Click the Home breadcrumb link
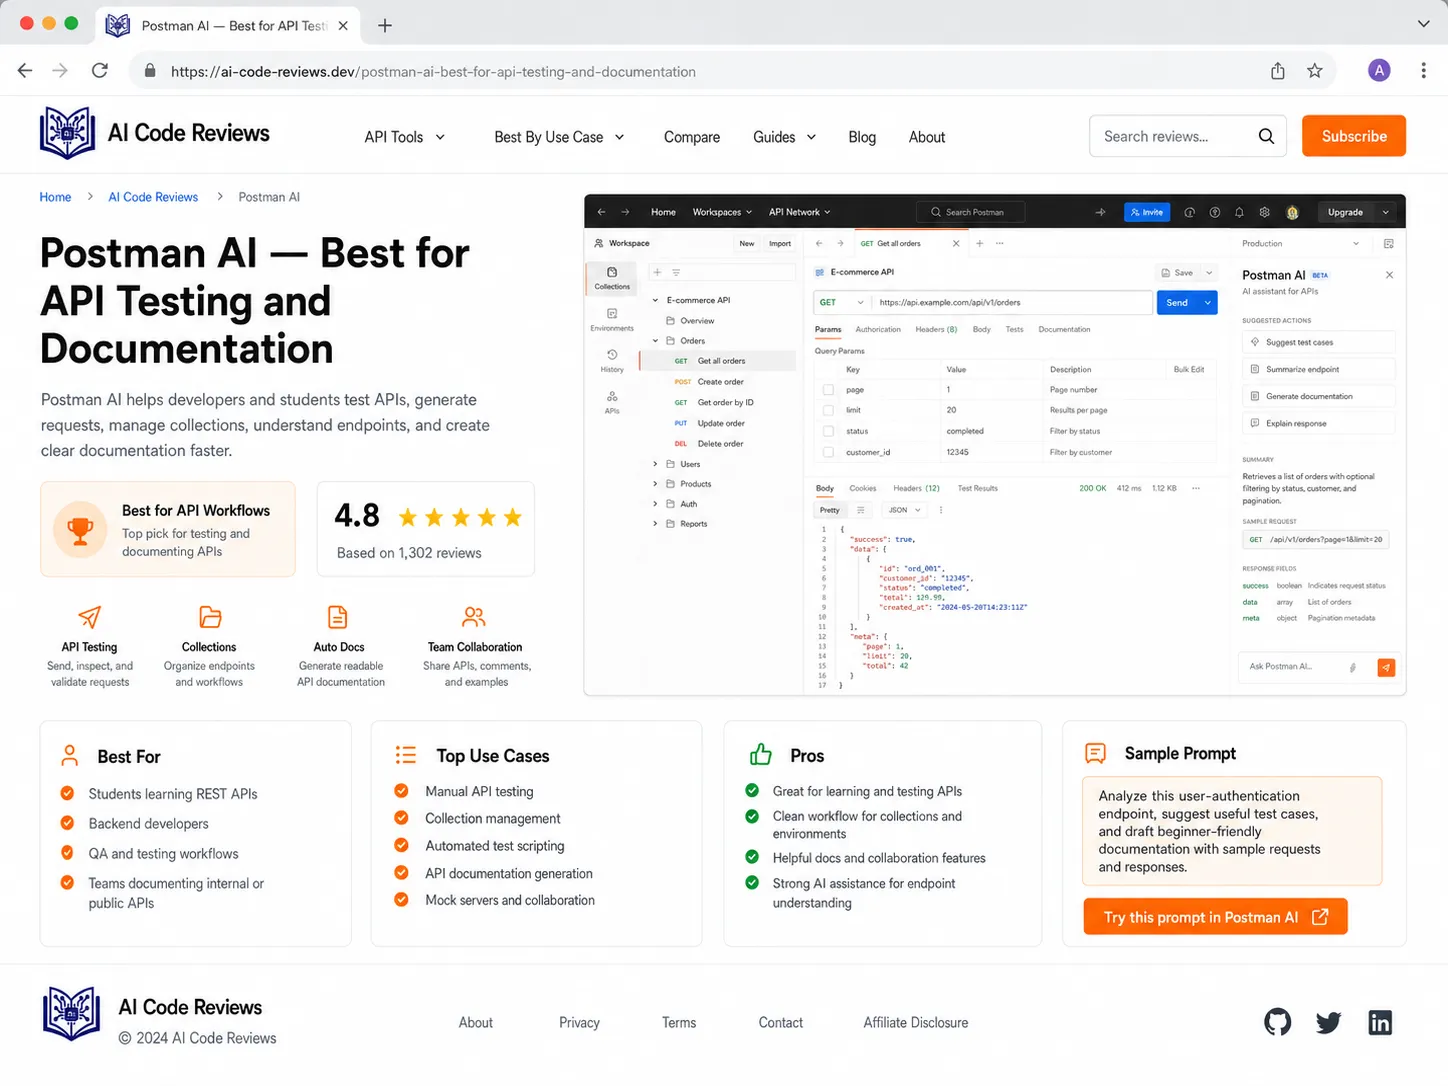 (55, 197)
